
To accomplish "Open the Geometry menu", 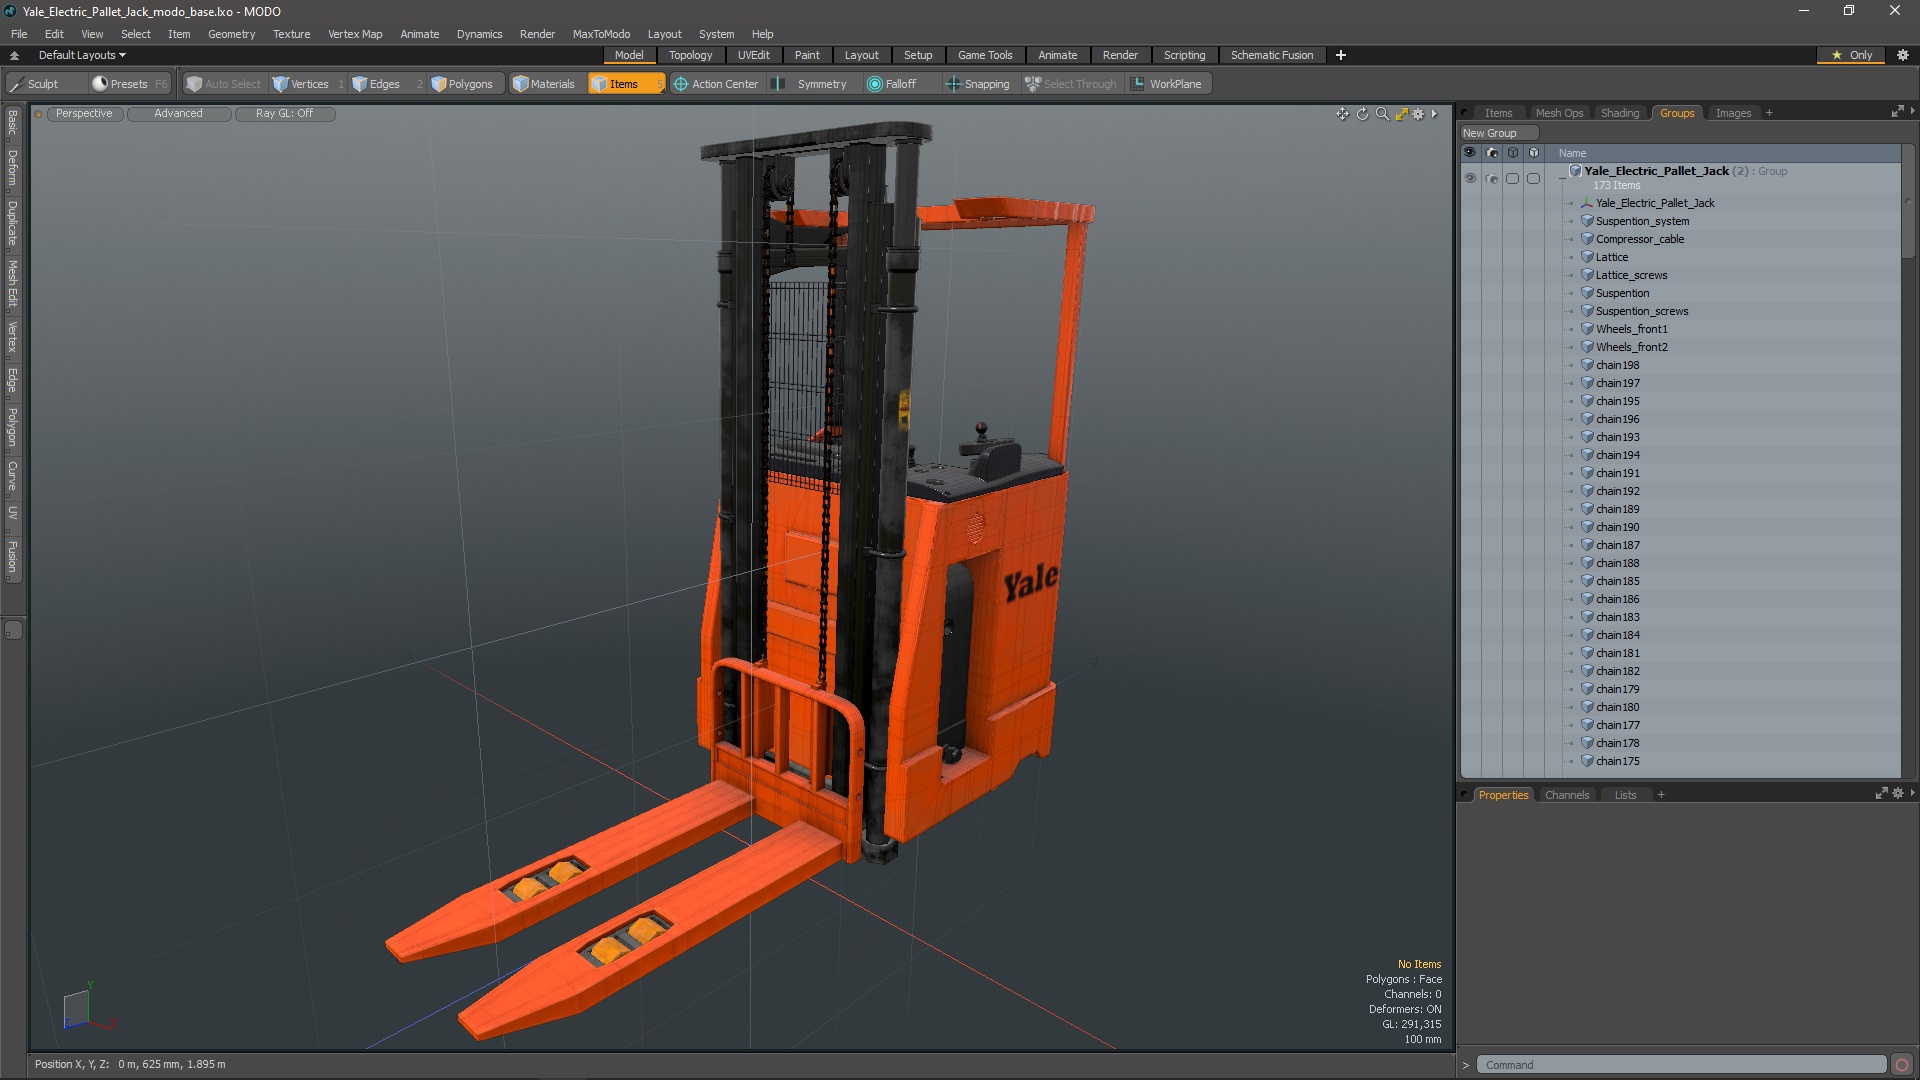I will tap(231, 34).
